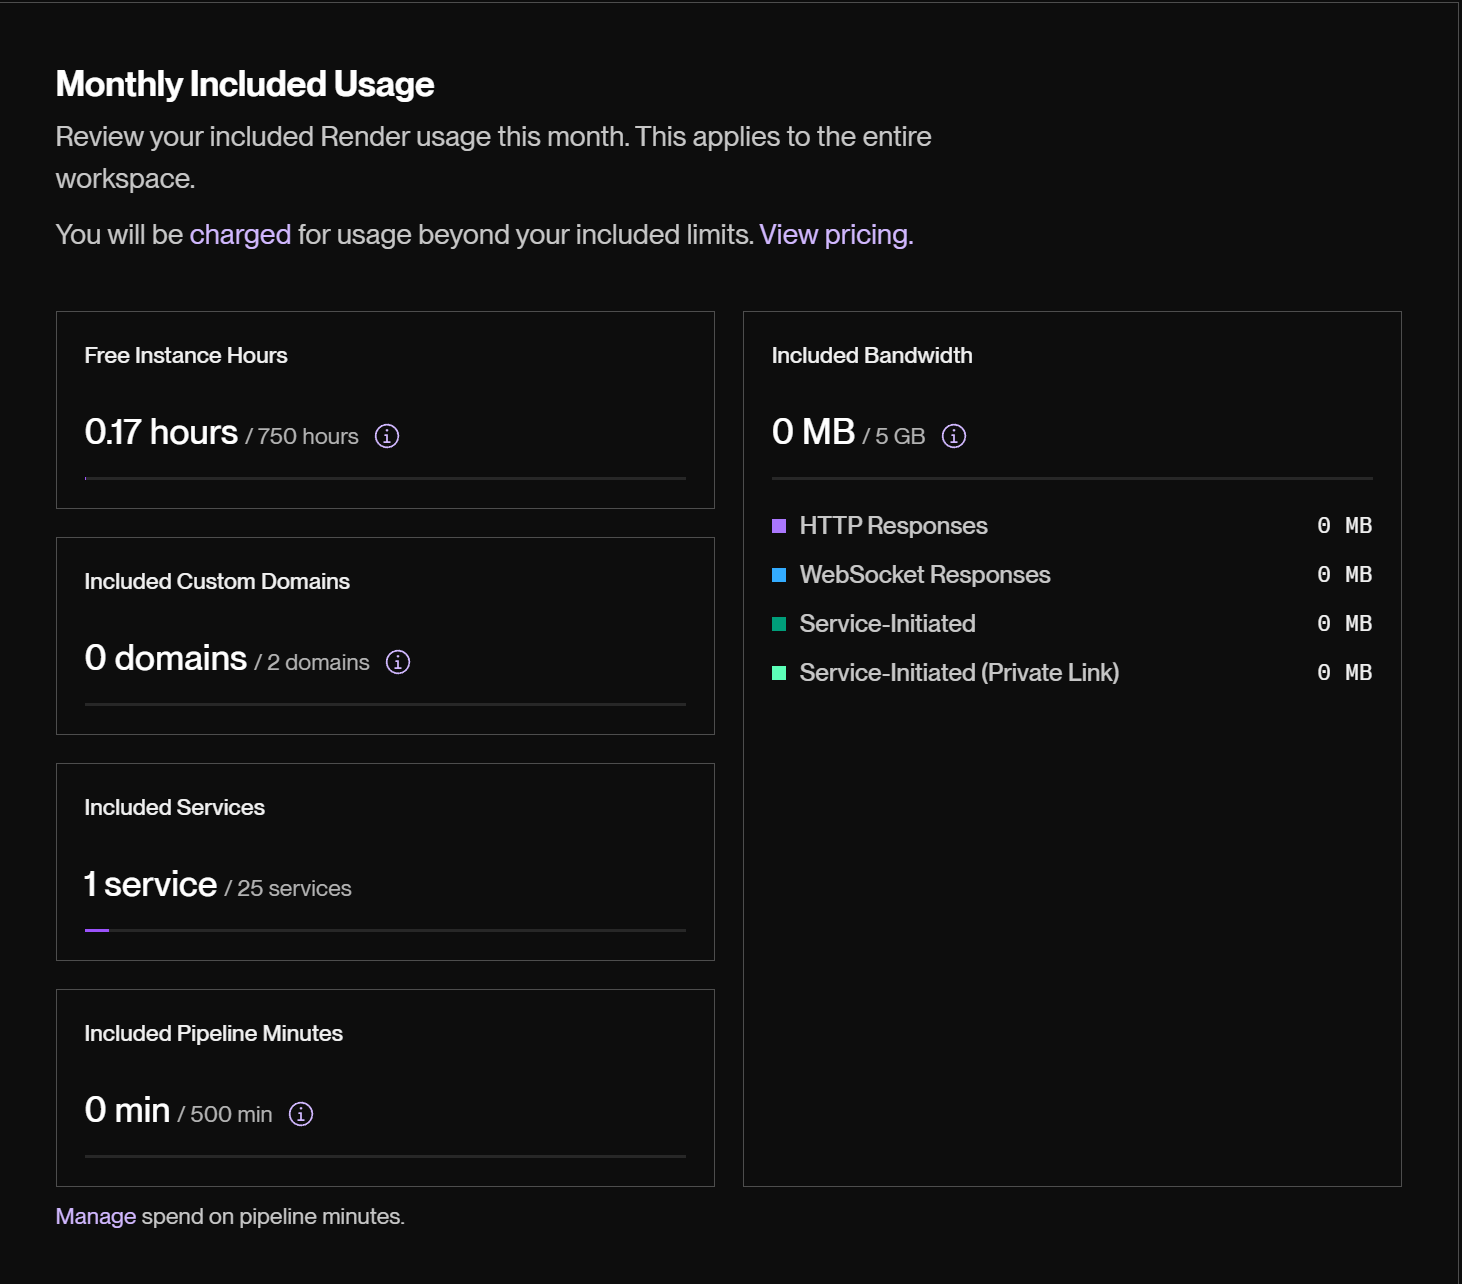Click the Included Bandwidth usage bar
Image resolution: width=1462 pixels, height=1284 pixels.
(1072, 478)
